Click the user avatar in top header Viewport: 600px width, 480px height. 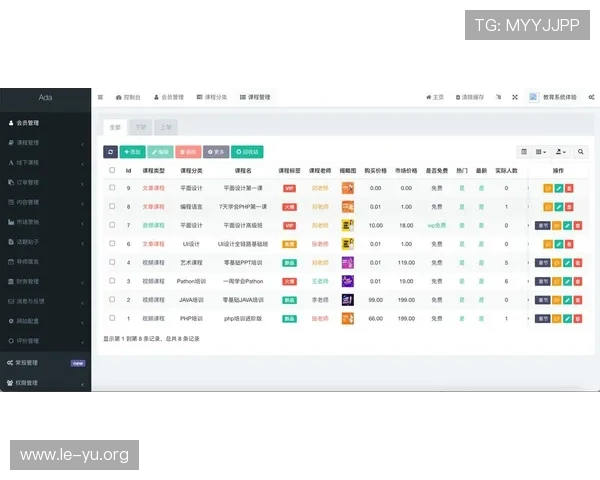click(x=533, y=97)
